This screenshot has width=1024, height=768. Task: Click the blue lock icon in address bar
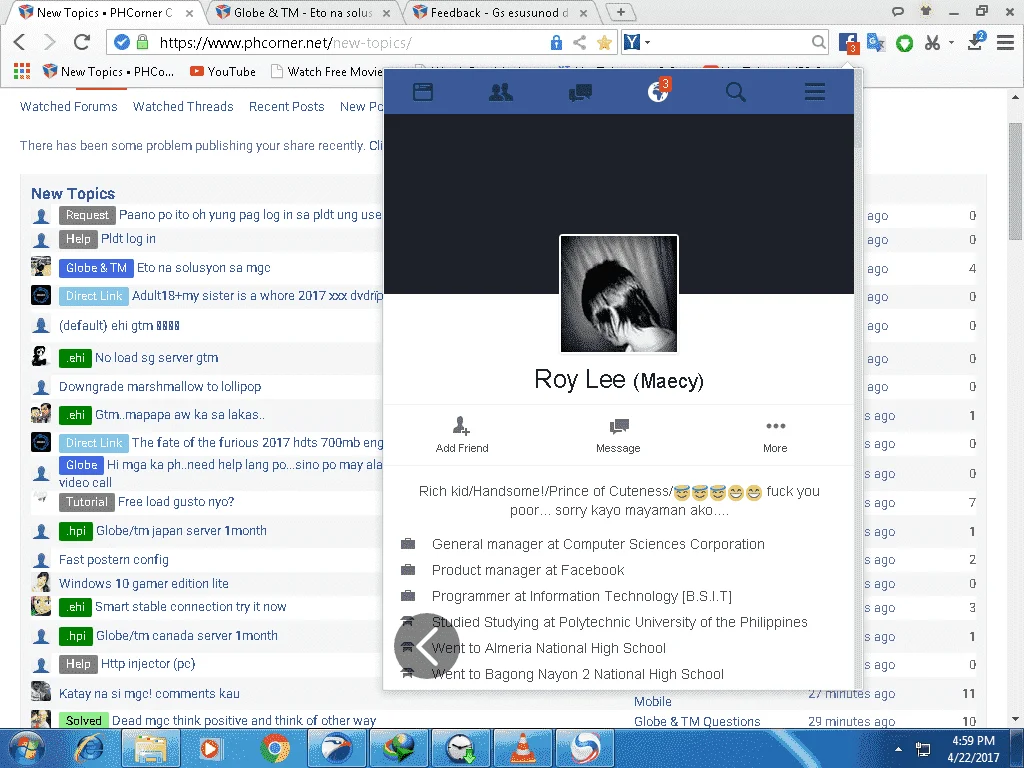click(556, 43)
